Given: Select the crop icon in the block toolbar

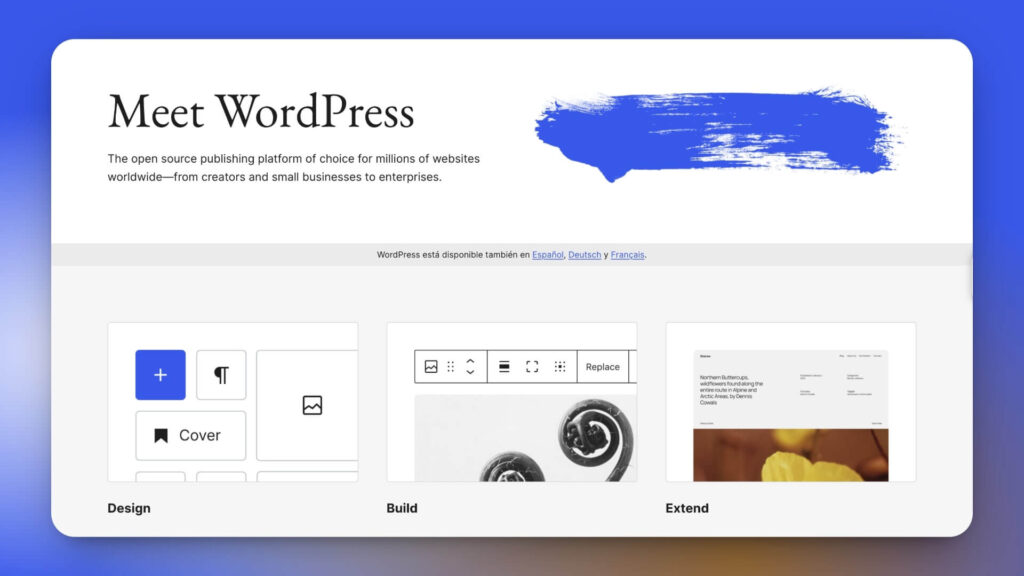Looking at the screenshot, I should point(562,366).
